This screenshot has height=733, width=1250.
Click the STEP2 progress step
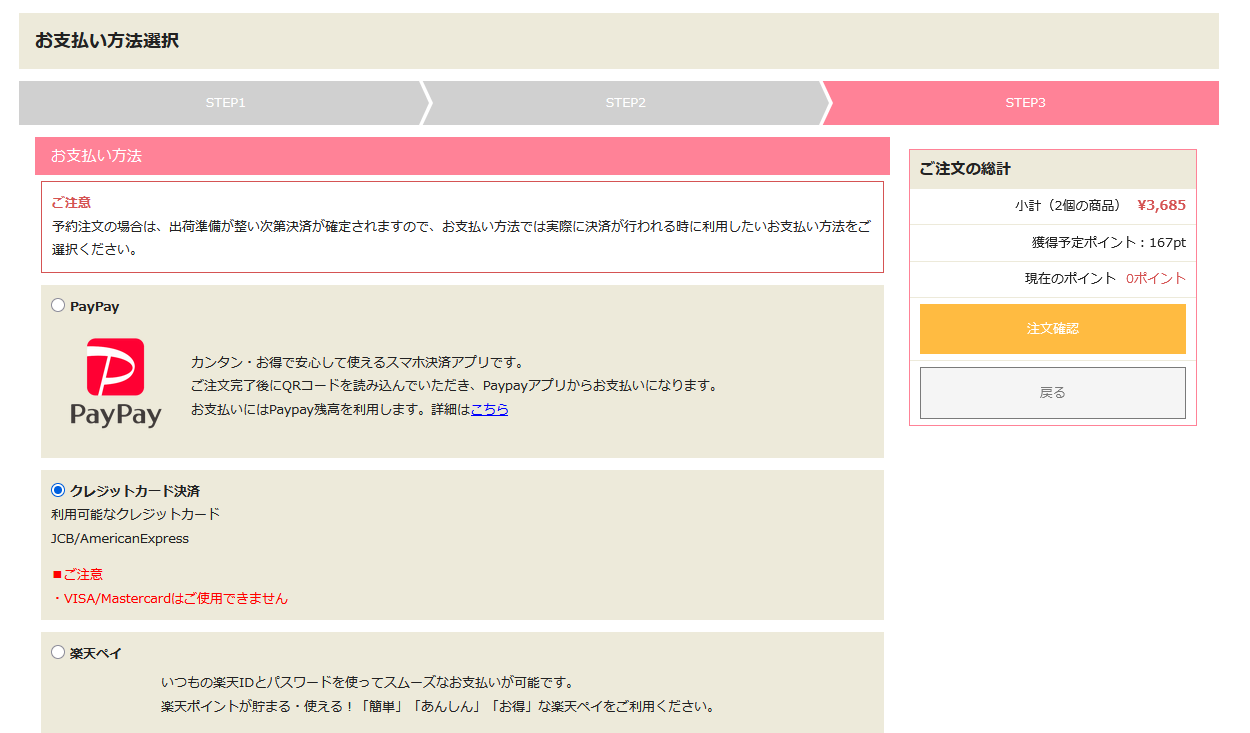click(625, 102)
